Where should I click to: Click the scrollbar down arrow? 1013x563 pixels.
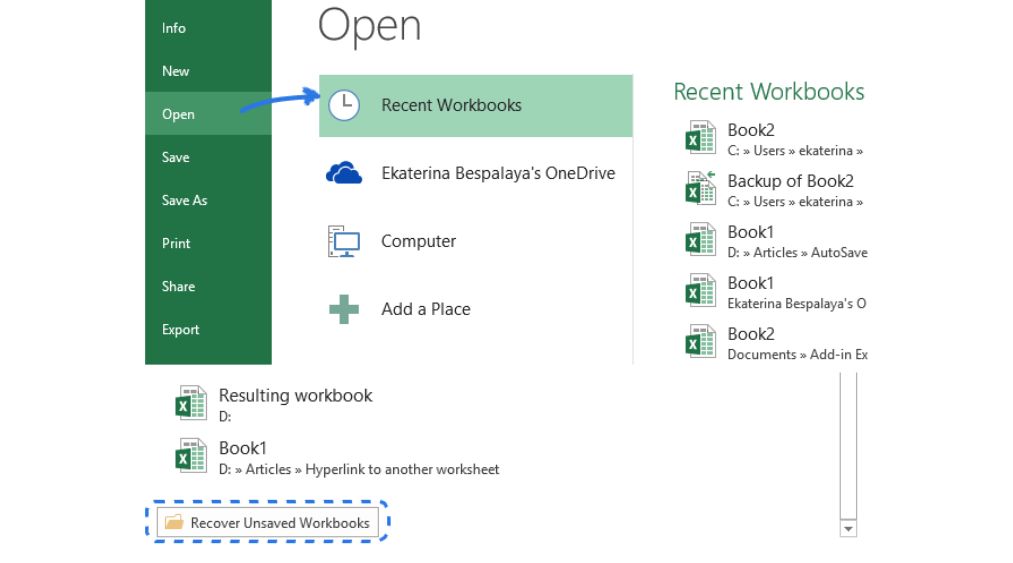point(848,529)
